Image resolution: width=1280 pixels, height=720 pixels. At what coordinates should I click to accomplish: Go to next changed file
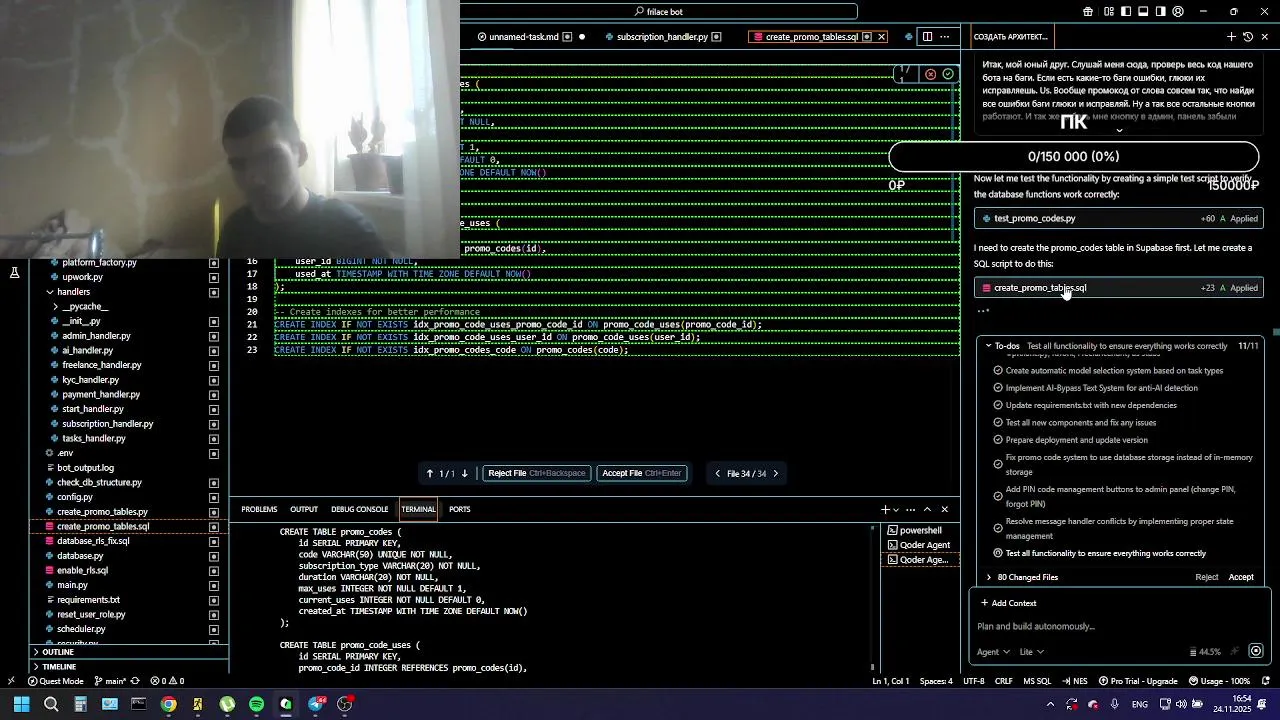tap(775, 474)
